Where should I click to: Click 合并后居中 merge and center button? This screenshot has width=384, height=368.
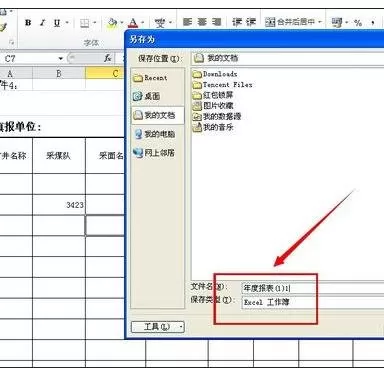[x=290, y=22]
